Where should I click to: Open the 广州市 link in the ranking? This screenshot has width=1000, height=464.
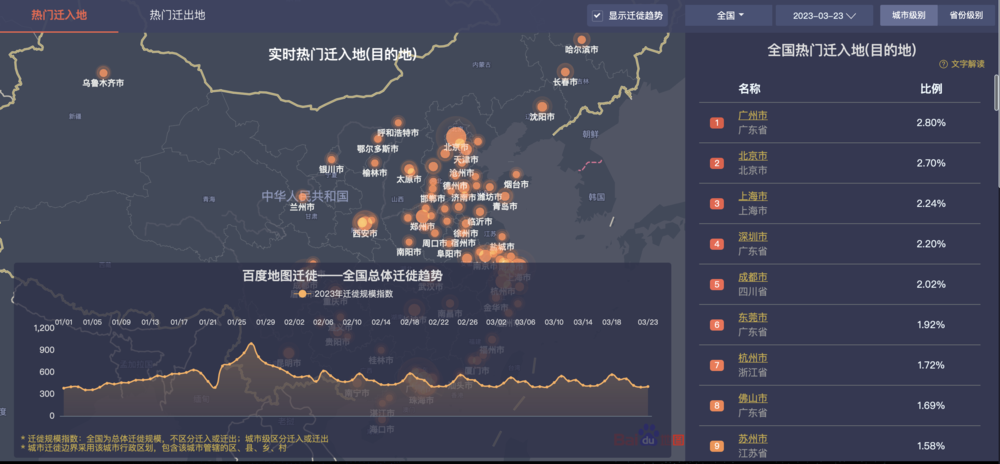pyautogui.click(x=753, y=116)
